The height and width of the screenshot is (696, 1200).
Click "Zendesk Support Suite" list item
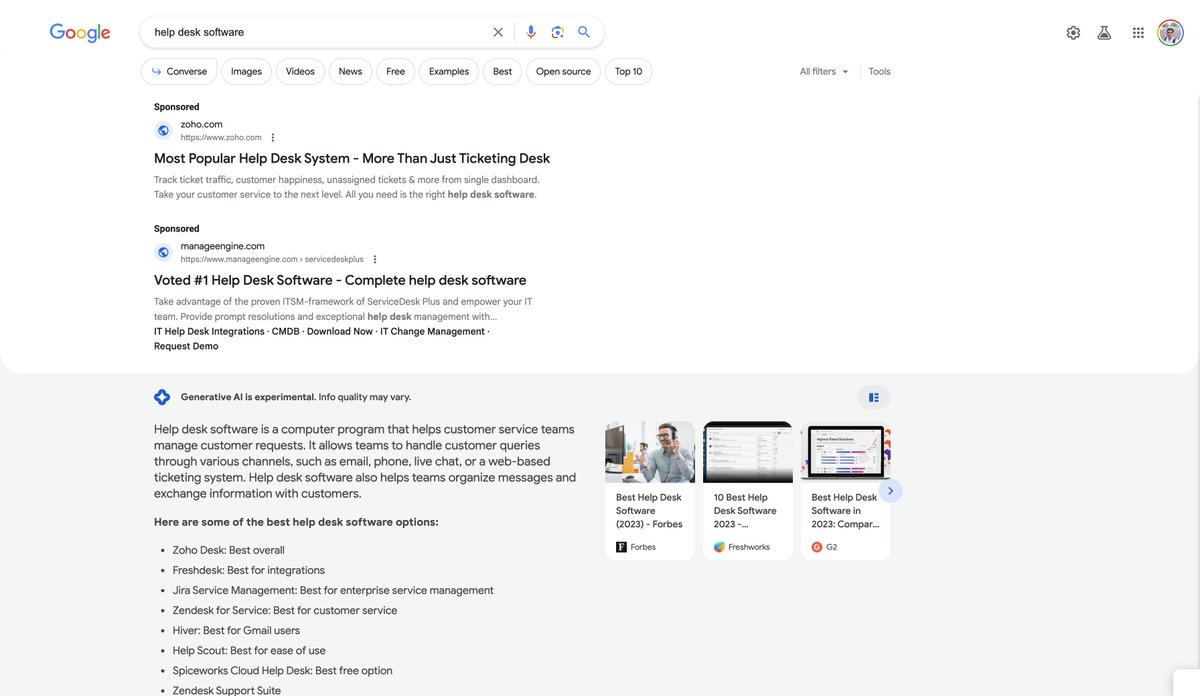click(226, 690)
